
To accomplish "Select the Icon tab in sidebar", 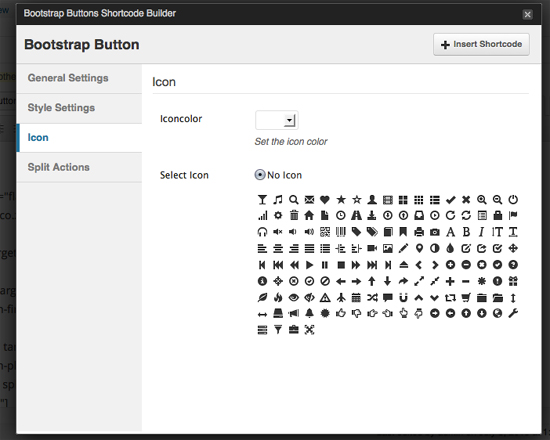I will 79,138.
